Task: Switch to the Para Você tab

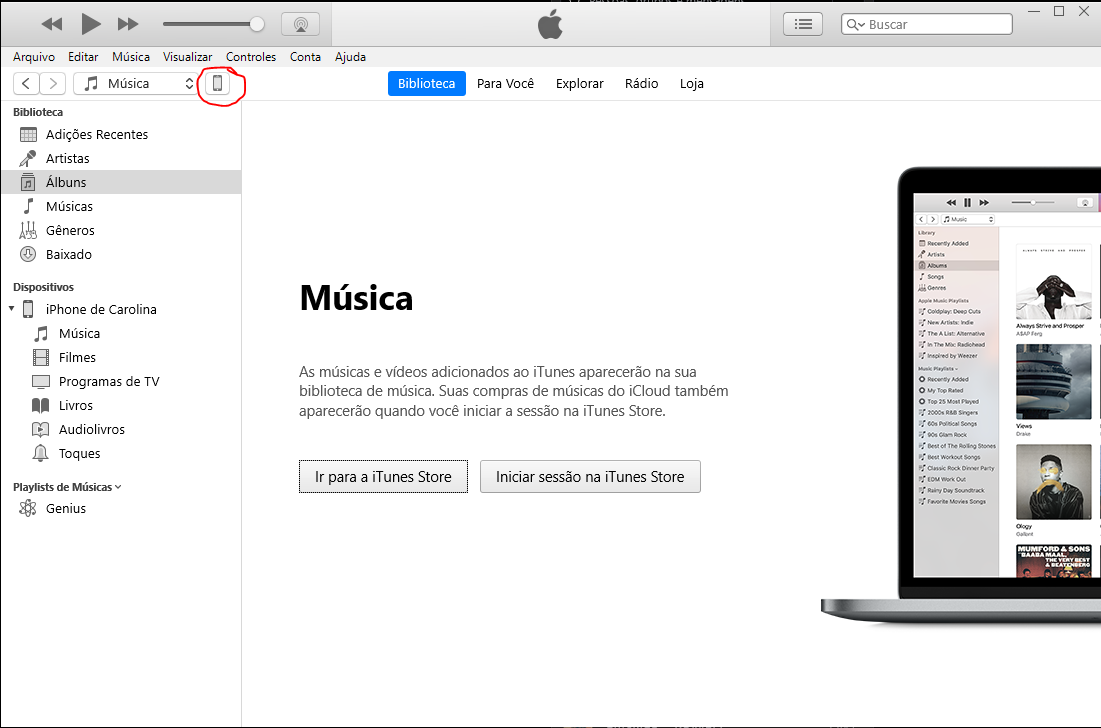Action: pyautogui.click(x=506, y=84)
